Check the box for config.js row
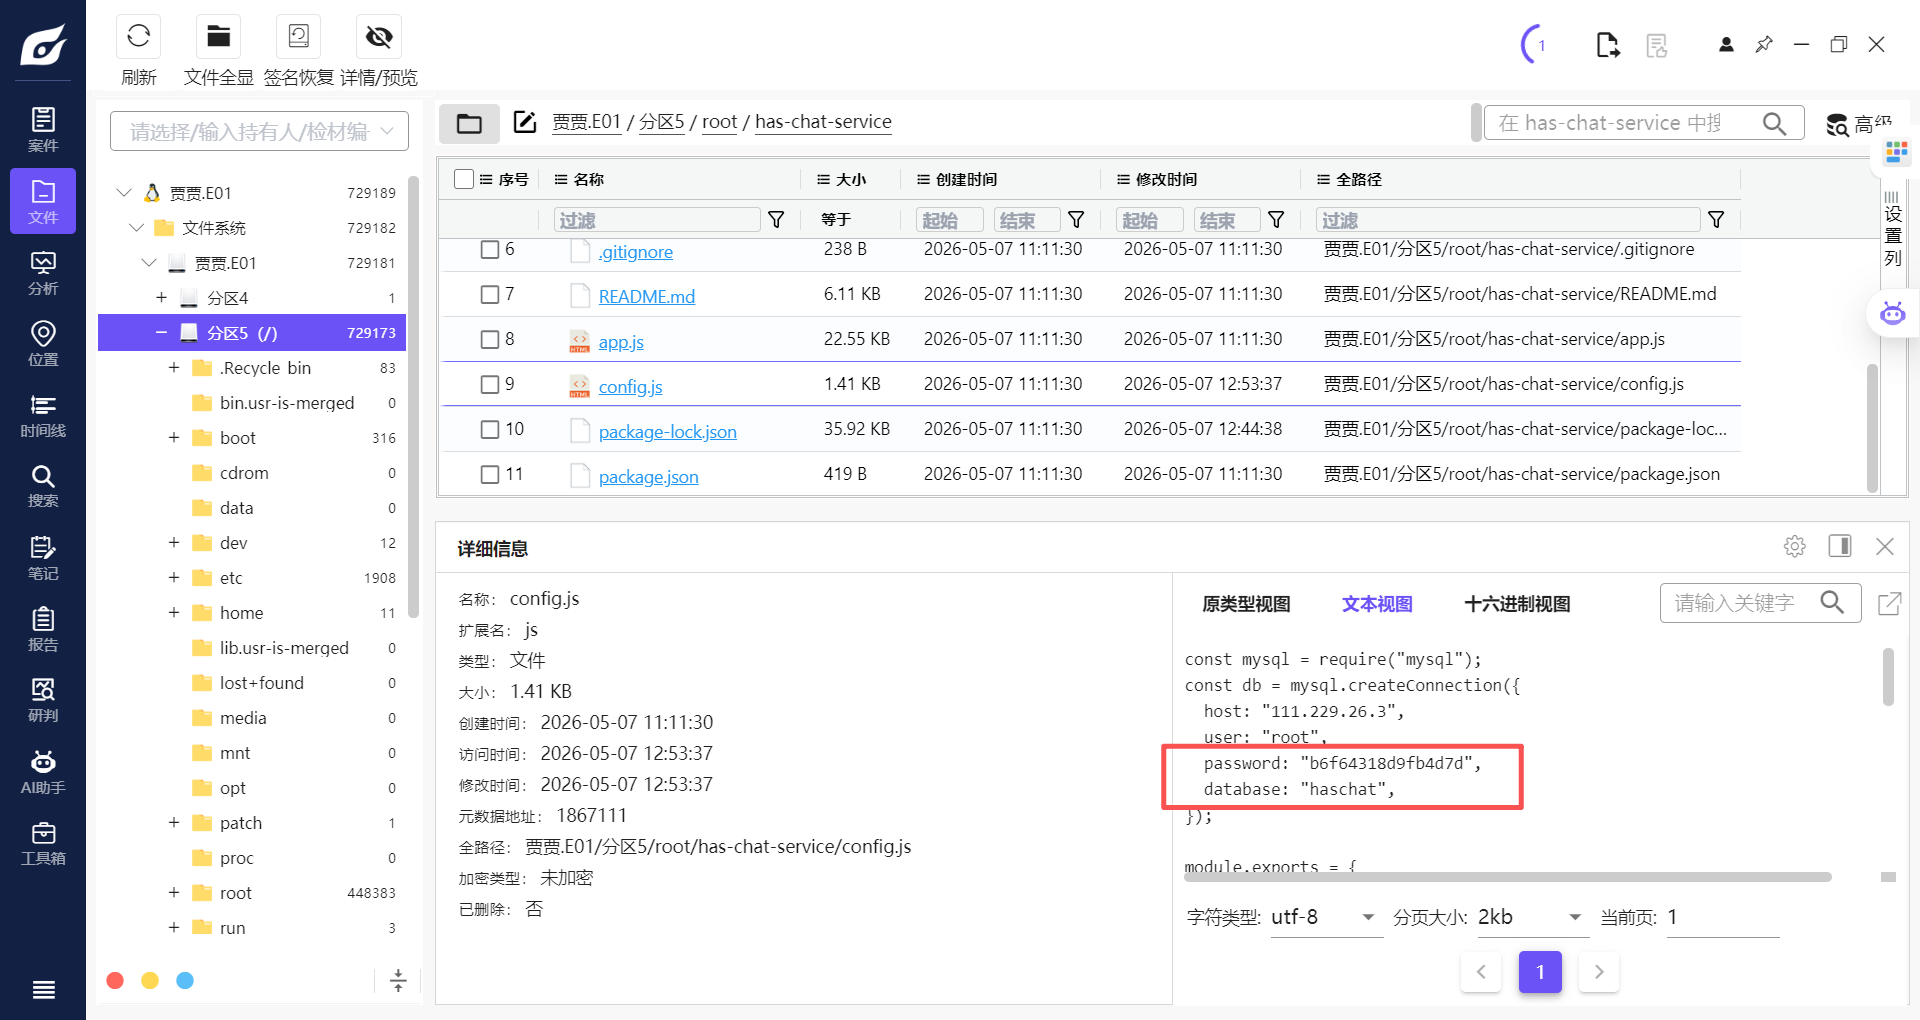 [x=490, y=384]
